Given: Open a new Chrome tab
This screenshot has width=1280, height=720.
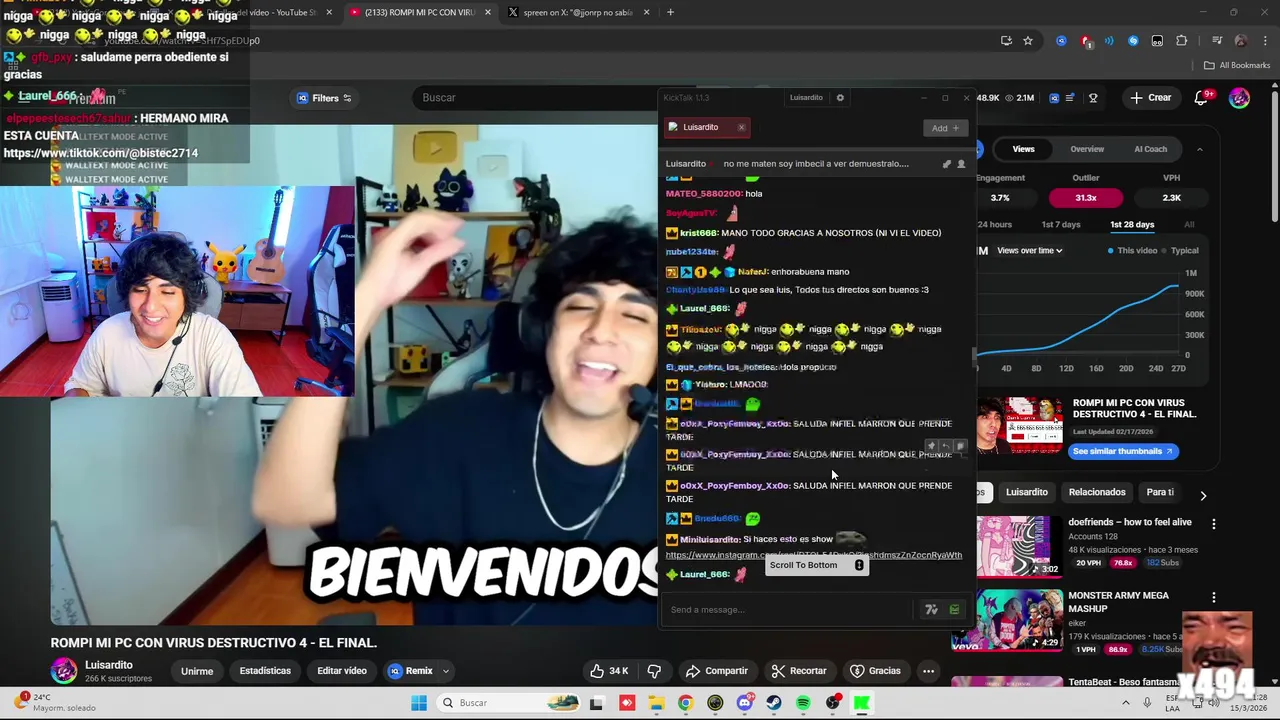Looking at the screenshot, I should point(670,12).
